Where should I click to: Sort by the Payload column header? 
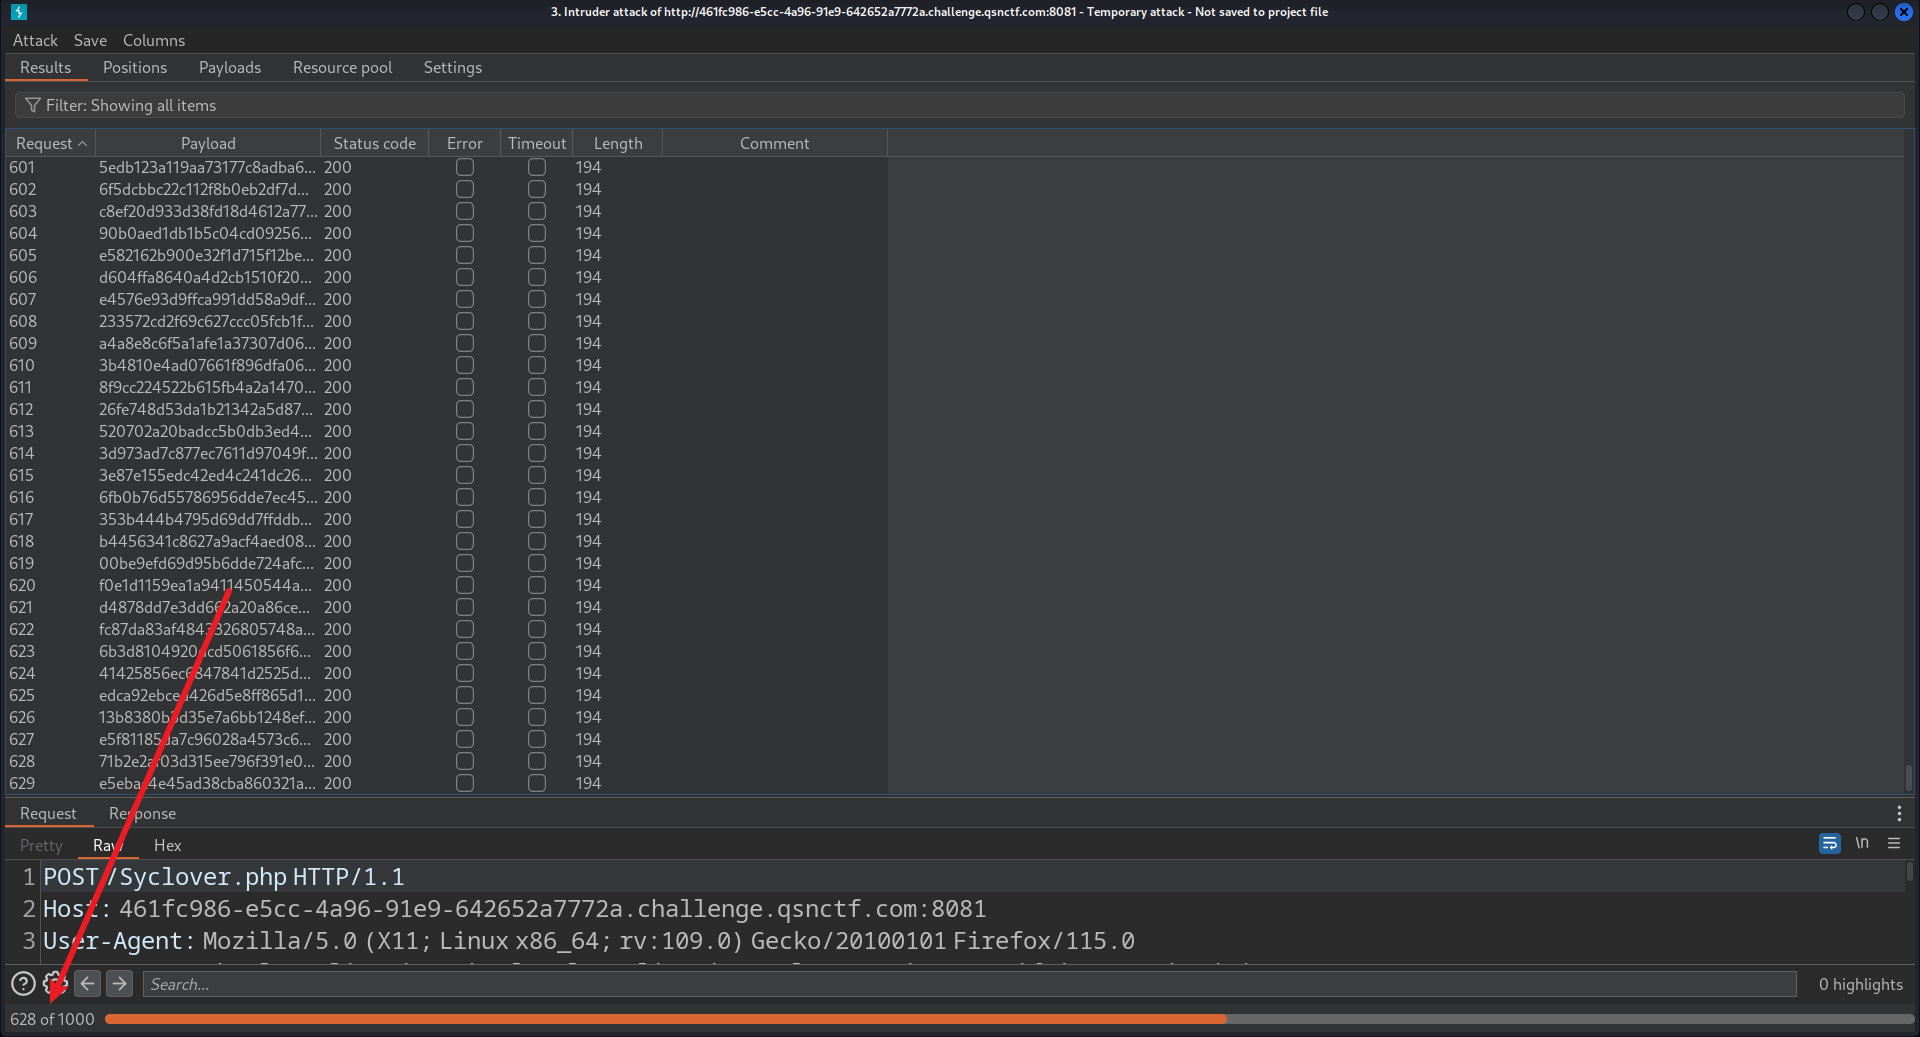(x=208, y=144)
